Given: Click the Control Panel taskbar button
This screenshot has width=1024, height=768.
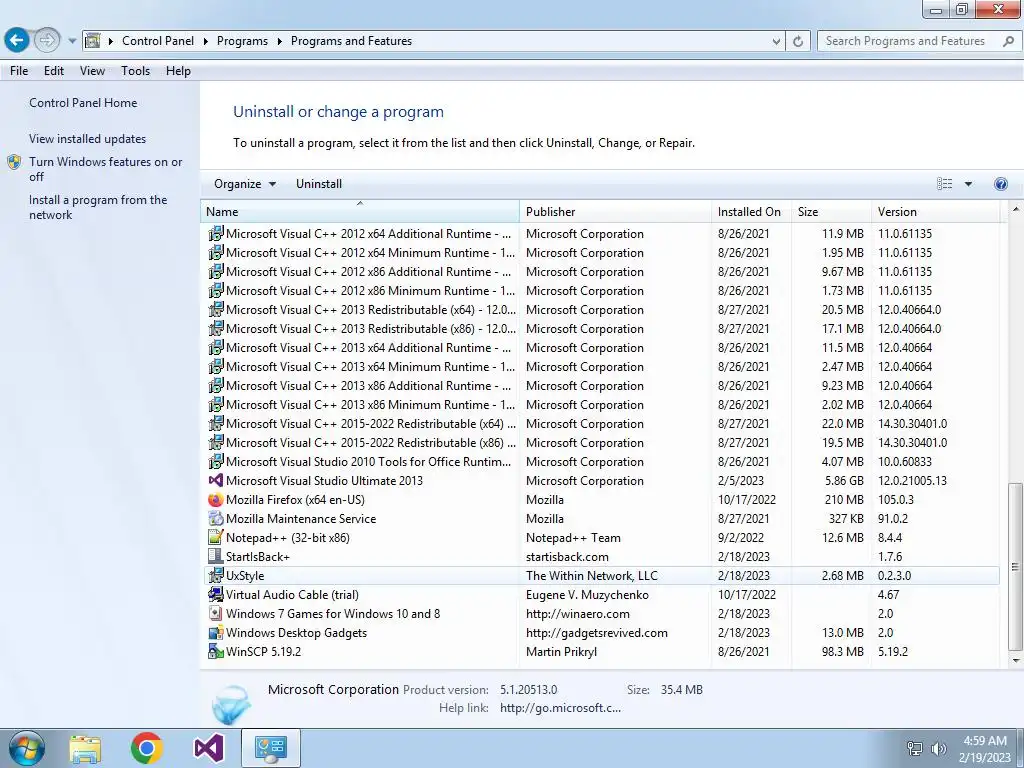Looking at the screenshot, I should (271, 748).
